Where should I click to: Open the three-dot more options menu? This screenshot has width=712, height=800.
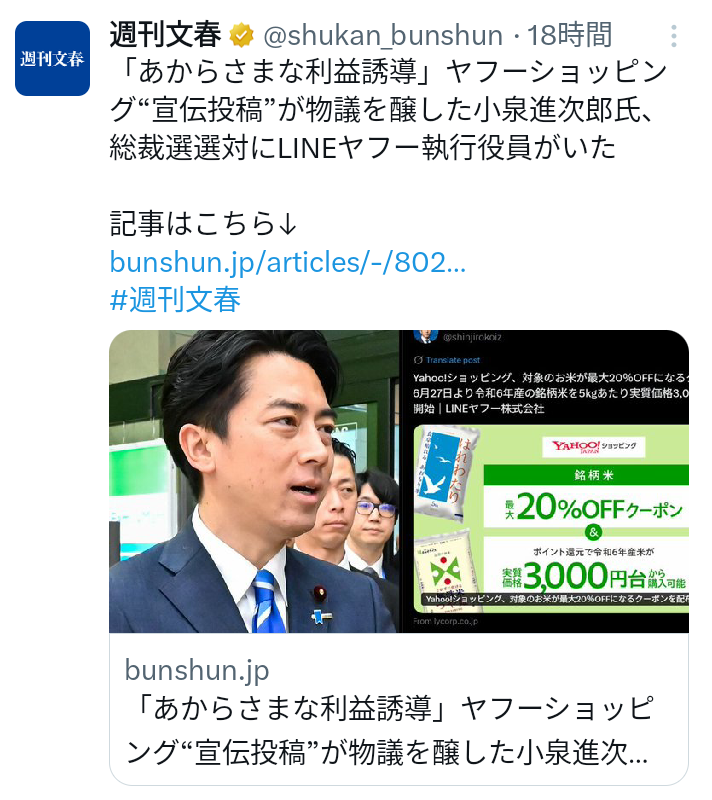674,36
